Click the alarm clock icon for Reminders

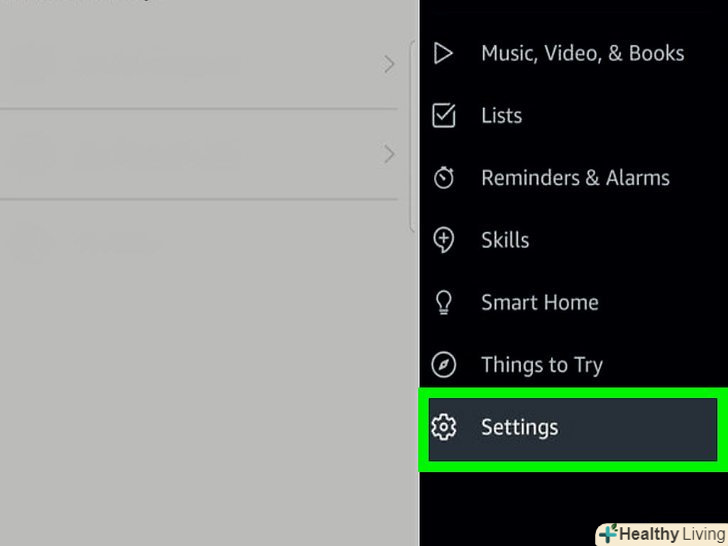coord(443,178)
